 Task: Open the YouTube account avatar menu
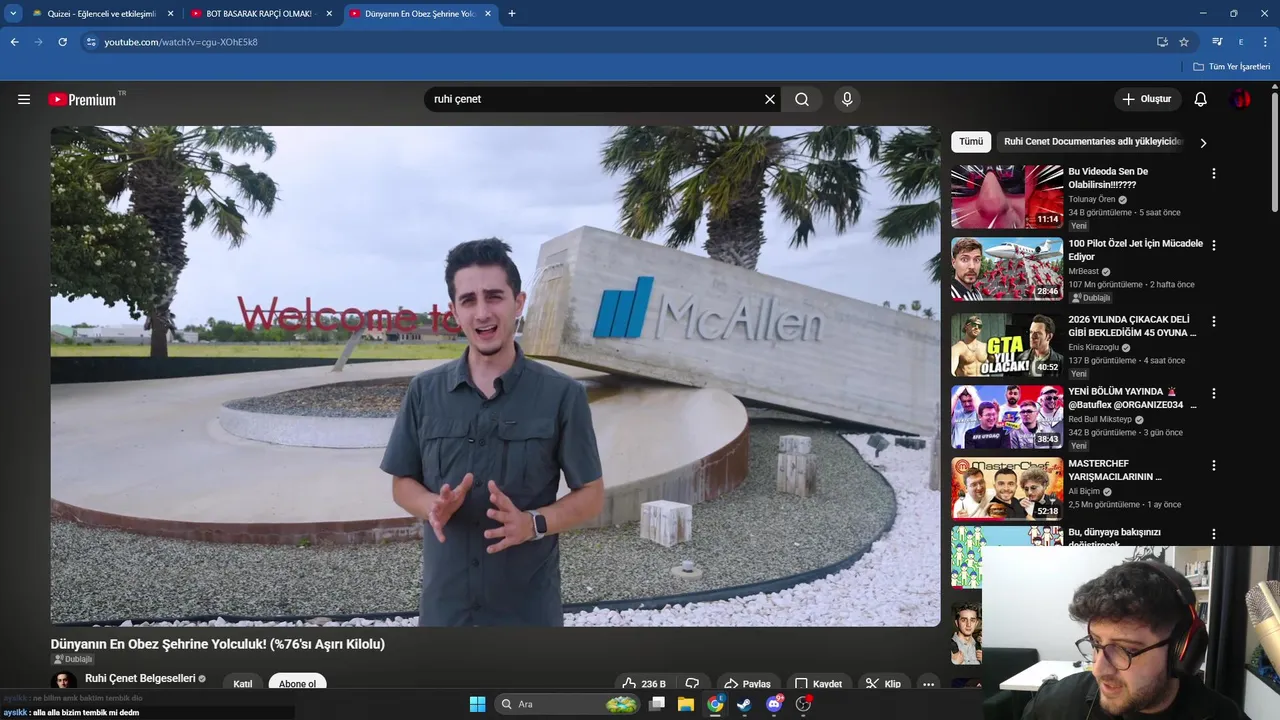coord(1241,99)
